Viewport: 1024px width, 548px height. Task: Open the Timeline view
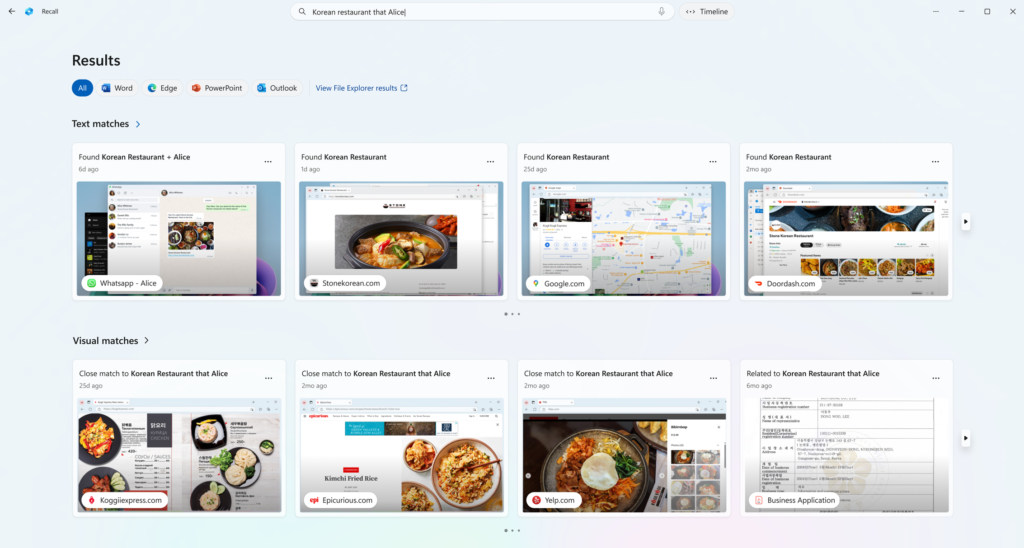click(707, 12)
